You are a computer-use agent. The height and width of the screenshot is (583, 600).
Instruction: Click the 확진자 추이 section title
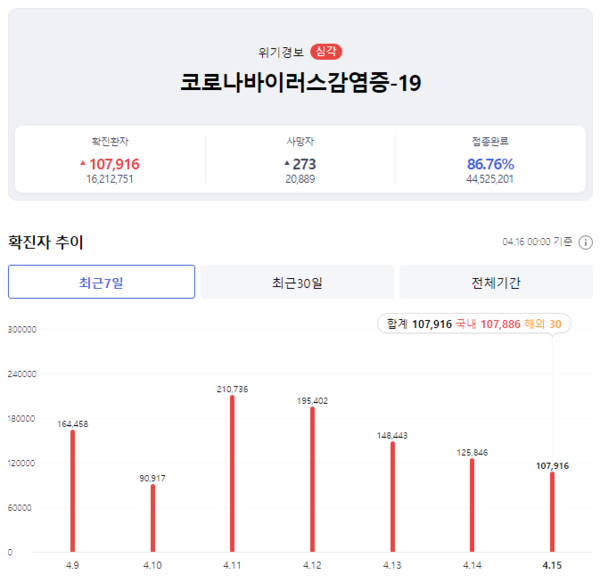pyautogui.click(x=46, y=242)
